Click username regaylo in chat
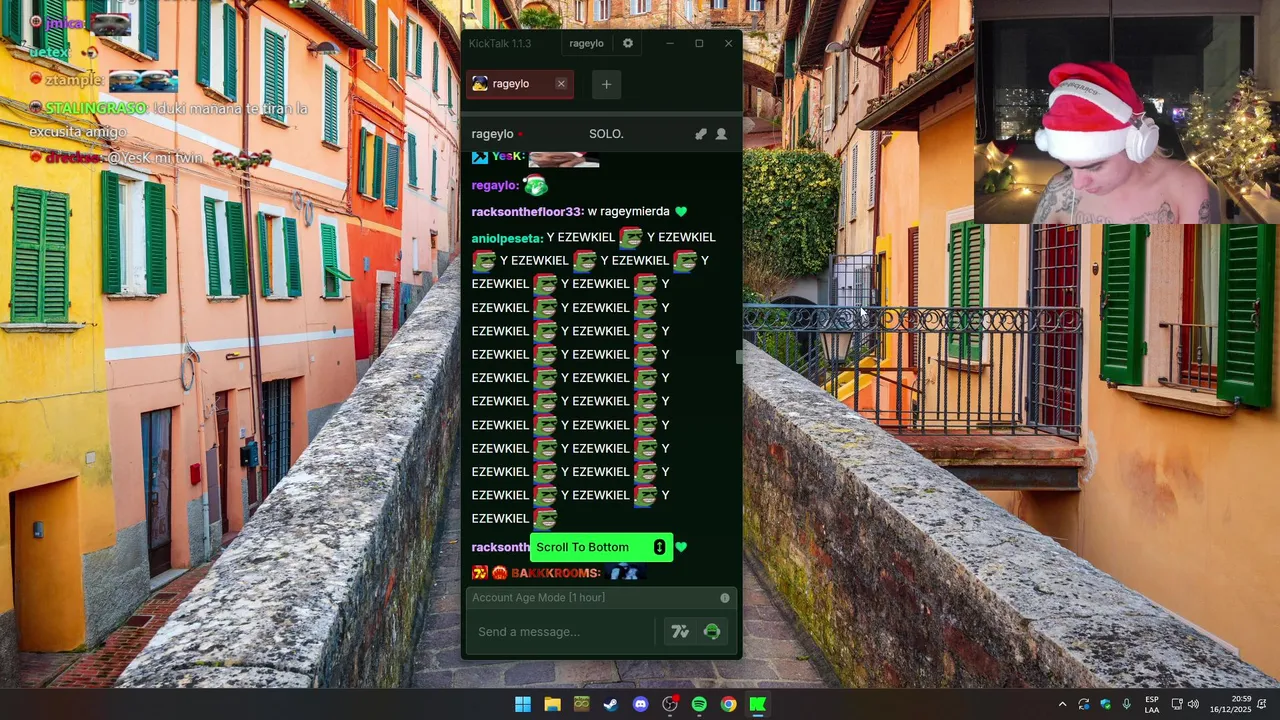The width and height of the screenshot is (1280, 720). tap(495, 185)
